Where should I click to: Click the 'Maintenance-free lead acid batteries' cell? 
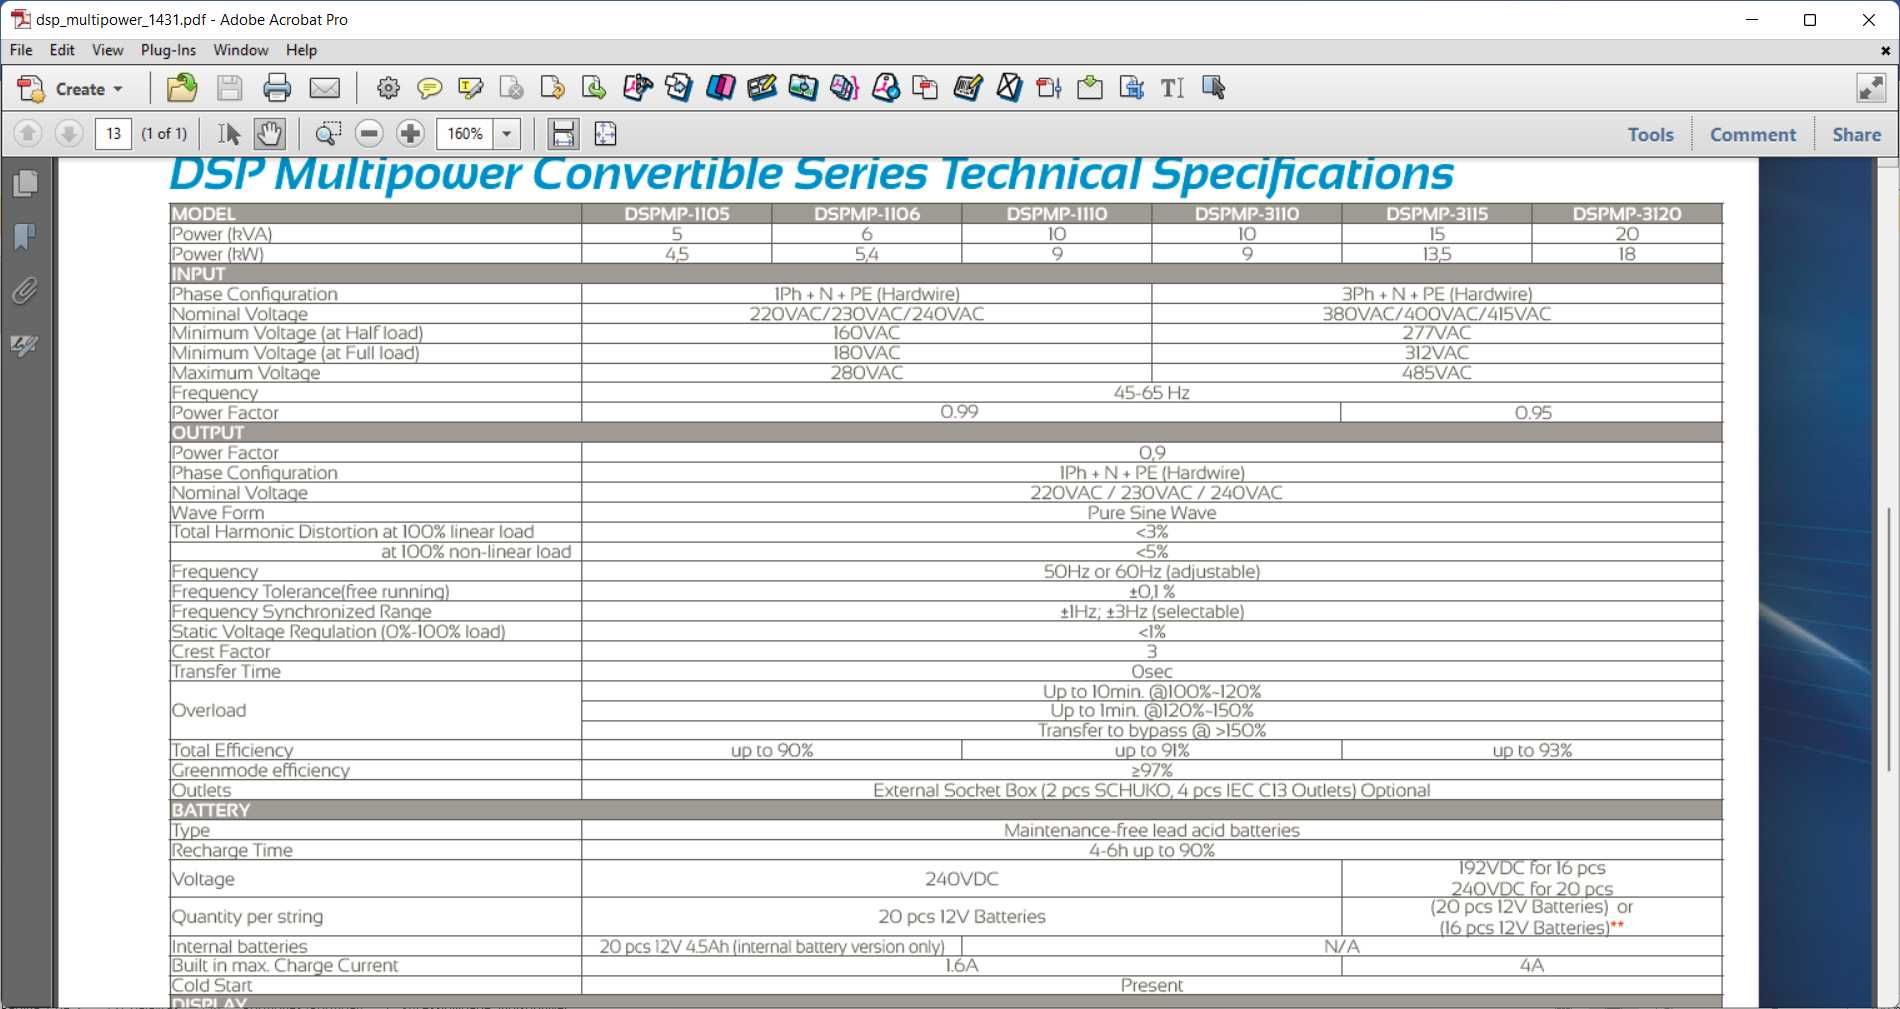pos(1152,831)
